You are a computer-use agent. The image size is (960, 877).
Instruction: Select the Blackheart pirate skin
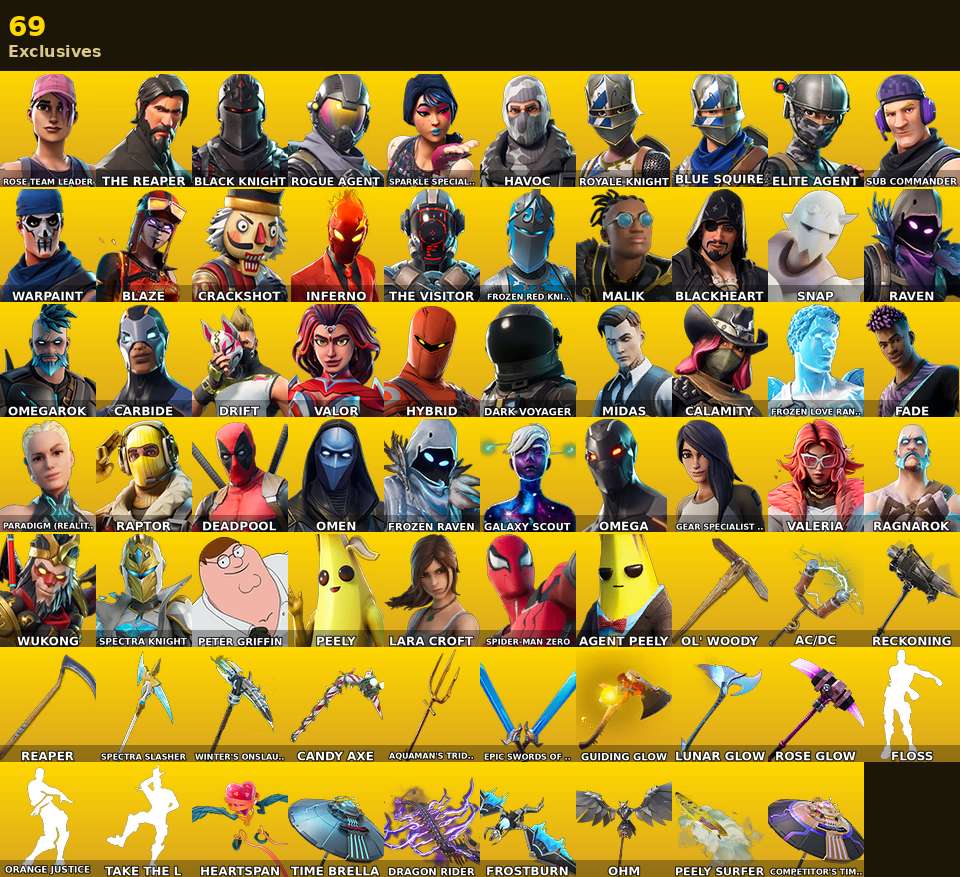(x=719, y=244)
